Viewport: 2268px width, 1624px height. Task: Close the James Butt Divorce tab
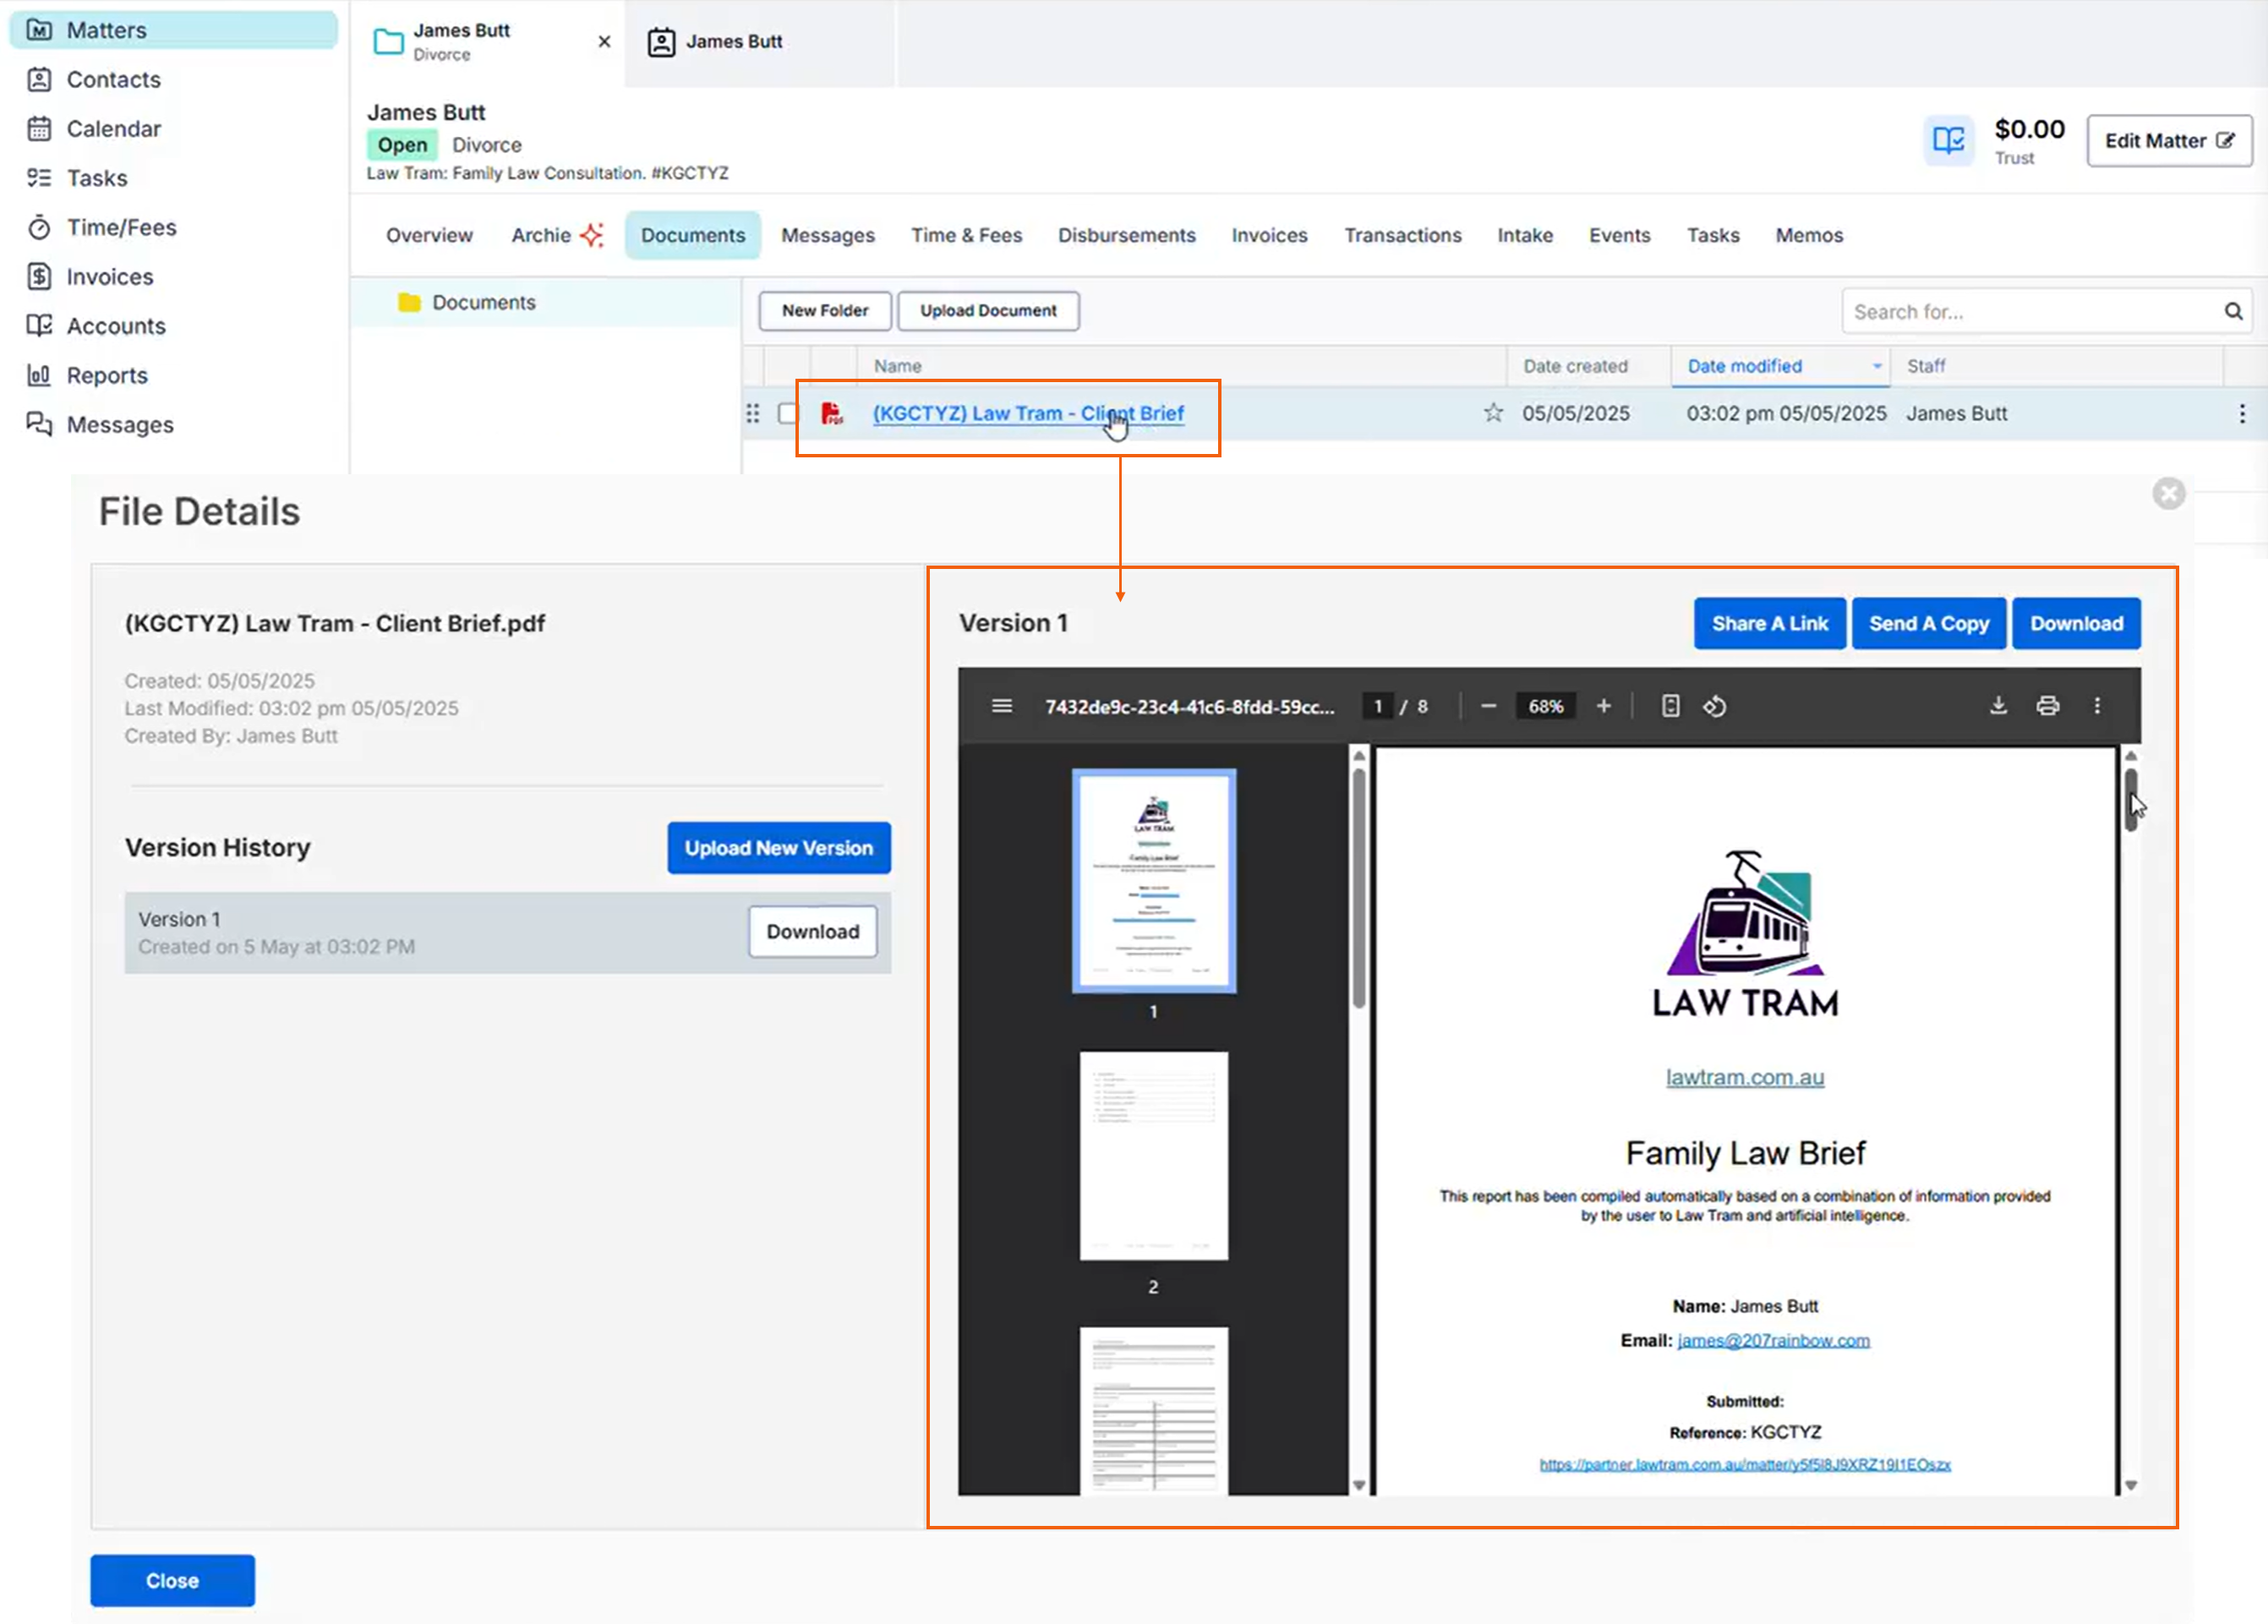604,41
